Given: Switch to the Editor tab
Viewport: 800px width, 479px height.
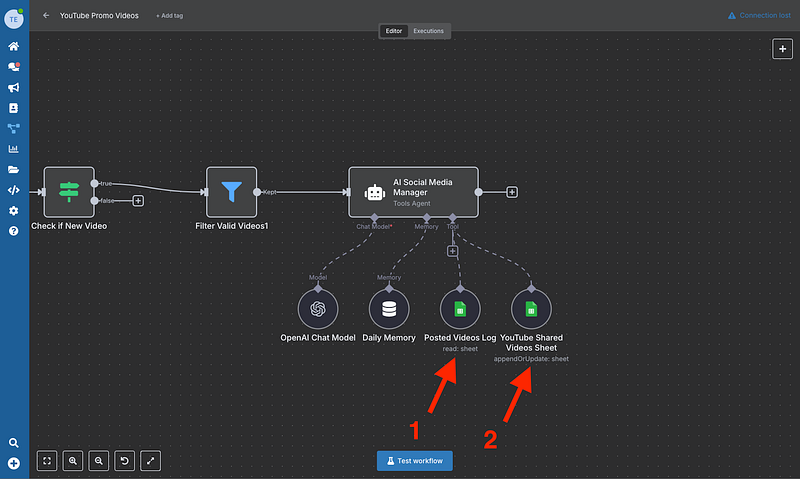Looking at the screenshot, I should pos(394,31).
